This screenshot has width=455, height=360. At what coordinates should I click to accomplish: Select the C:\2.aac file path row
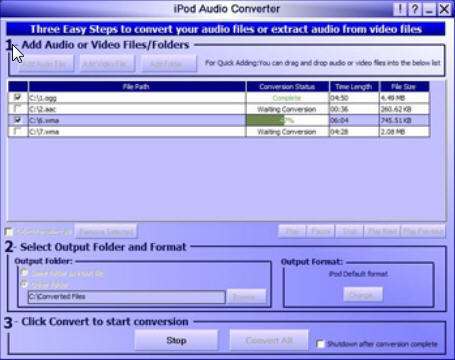pos(137,109)
